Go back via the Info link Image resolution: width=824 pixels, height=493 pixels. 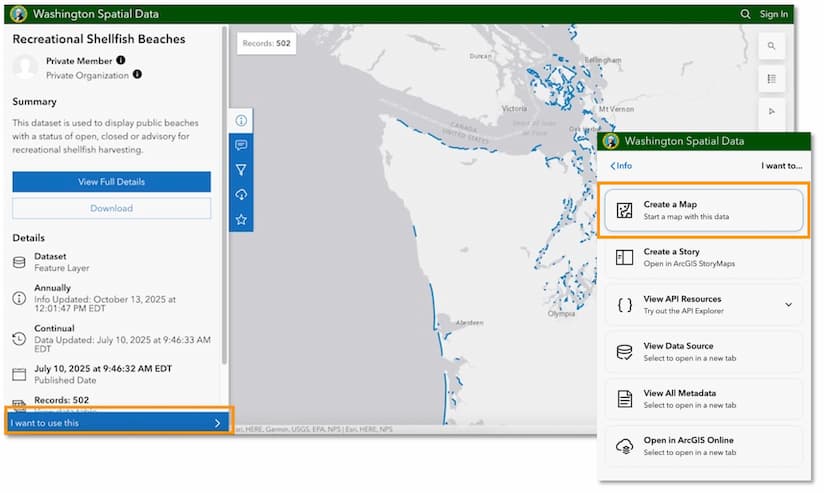click(621, 166)
